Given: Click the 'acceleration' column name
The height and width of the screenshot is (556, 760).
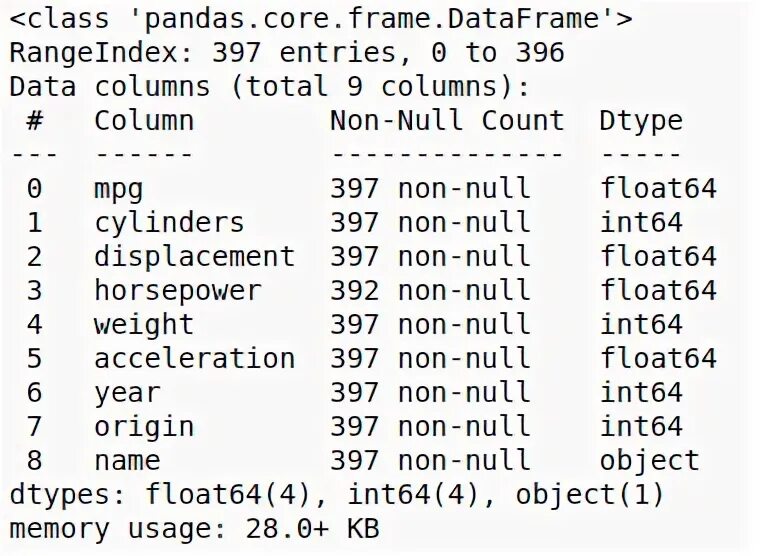Looking at the screenshot, I should click(194, 359).
